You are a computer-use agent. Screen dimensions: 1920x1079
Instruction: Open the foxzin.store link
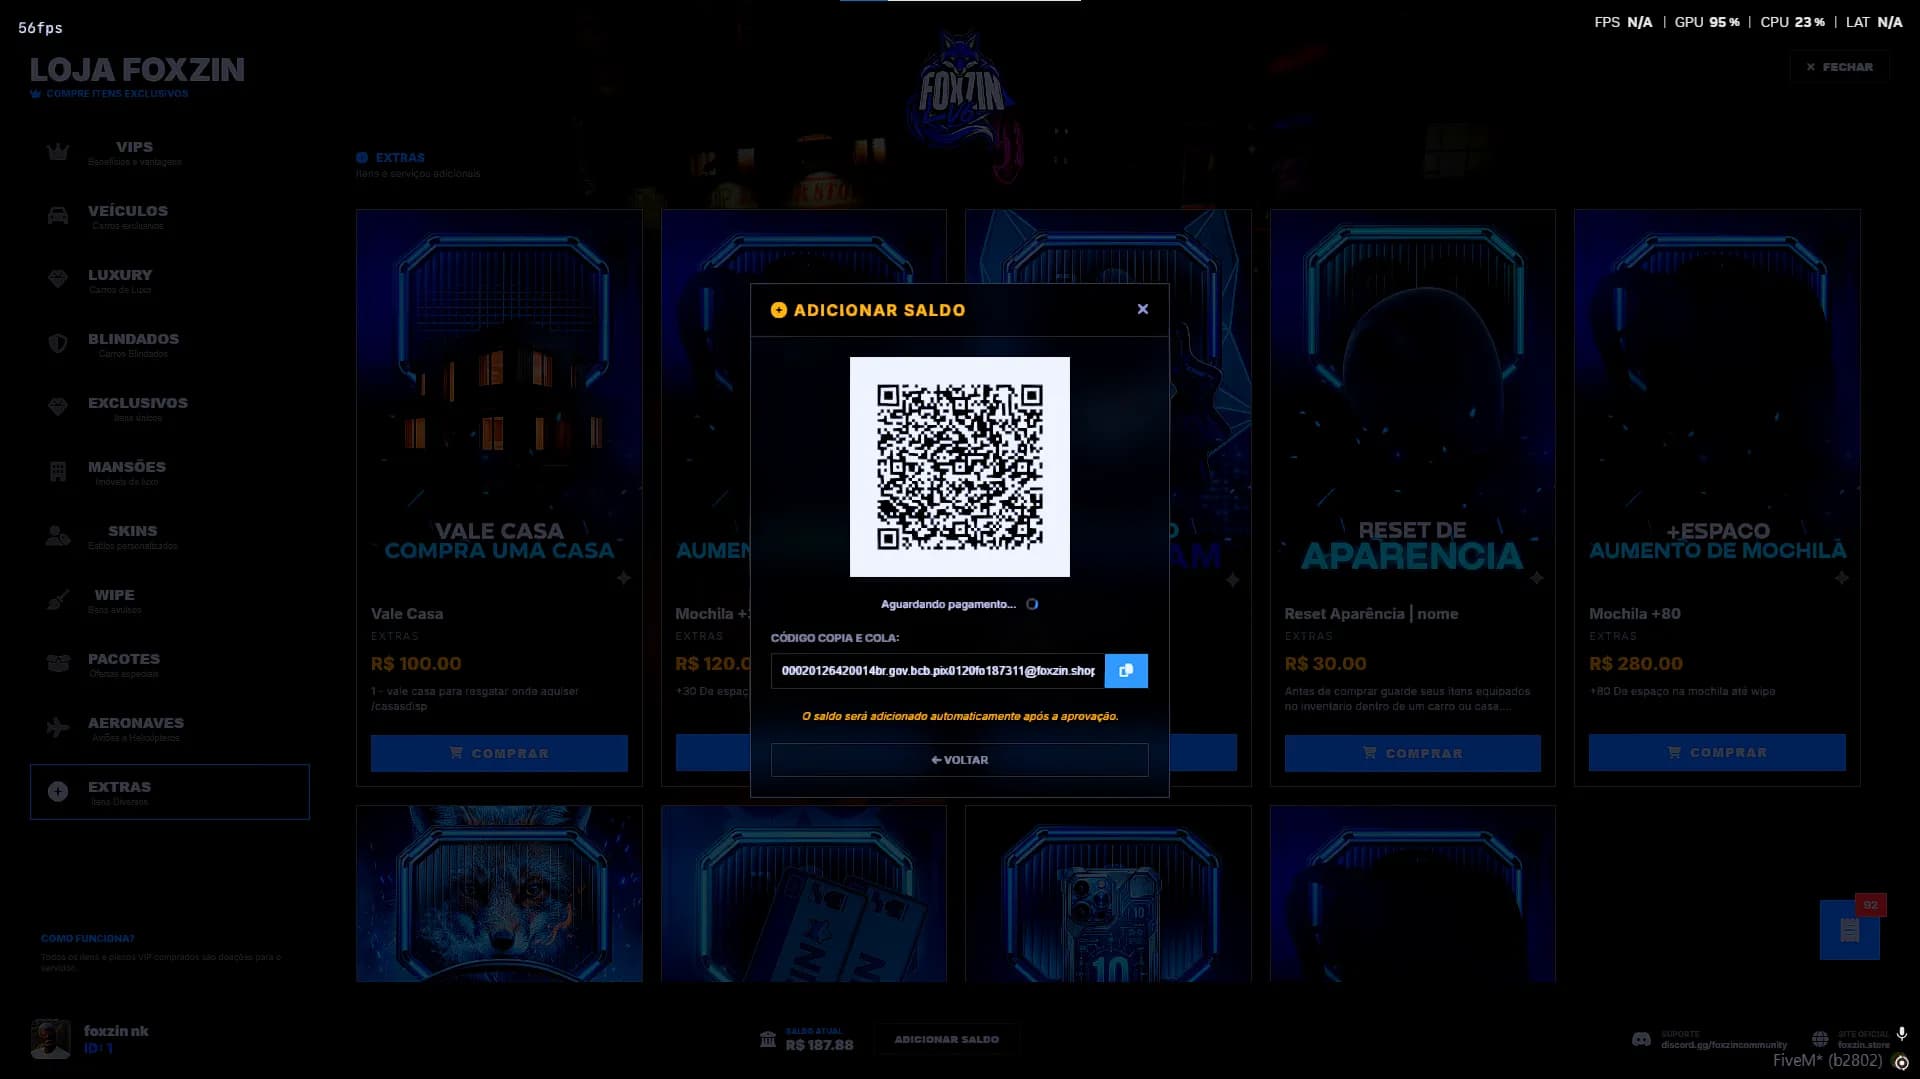coord(1864,1045)
